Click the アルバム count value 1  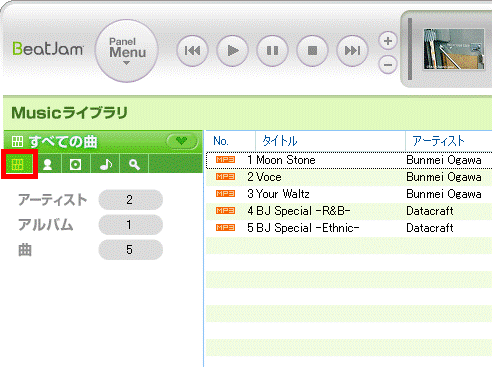[x=130, y=225]
